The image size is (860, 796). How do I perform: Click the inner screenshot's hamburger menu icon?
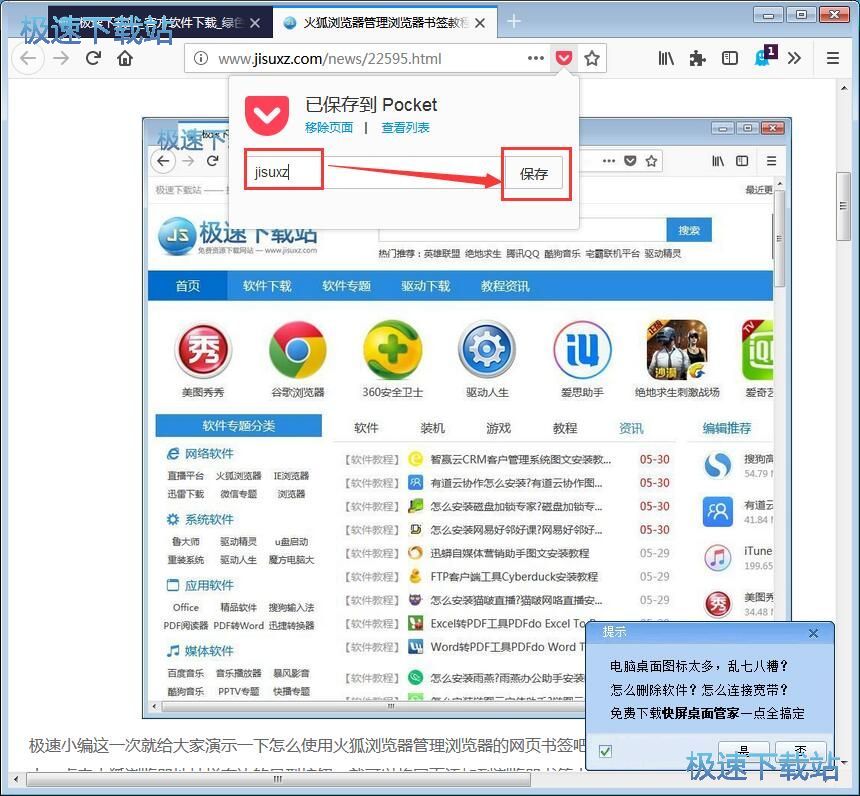point(771,161)
